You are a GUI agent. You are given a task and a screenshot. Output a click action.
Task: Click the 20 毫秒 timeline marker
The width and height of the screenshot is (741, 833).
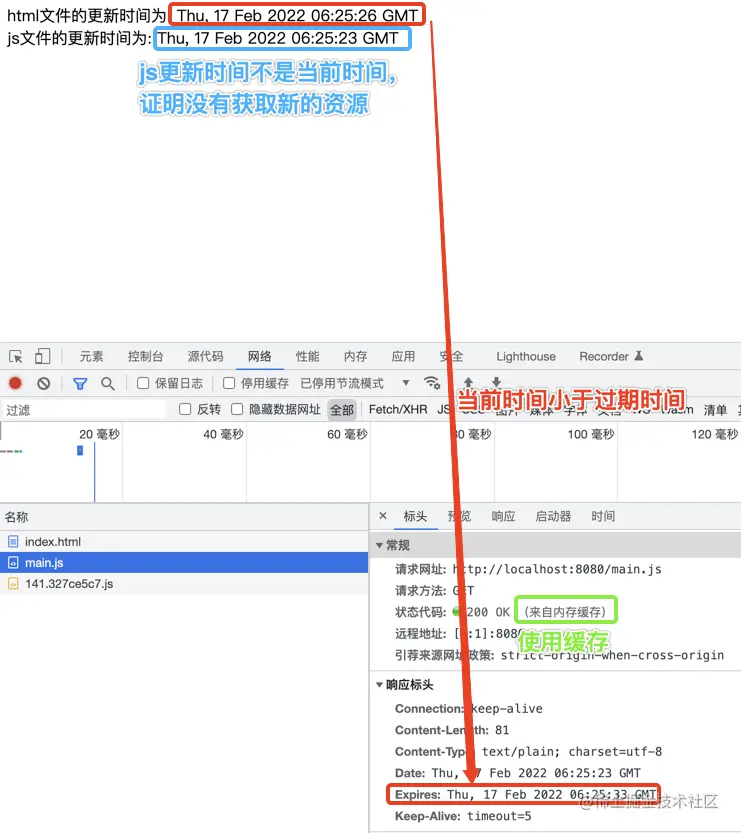click(x=99, y=434)
